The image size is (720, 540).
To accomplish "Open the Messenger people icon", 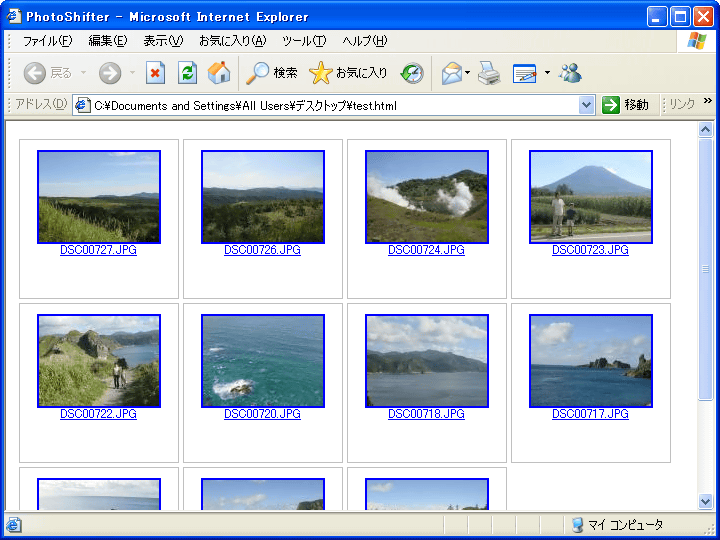I will [570, 73].
